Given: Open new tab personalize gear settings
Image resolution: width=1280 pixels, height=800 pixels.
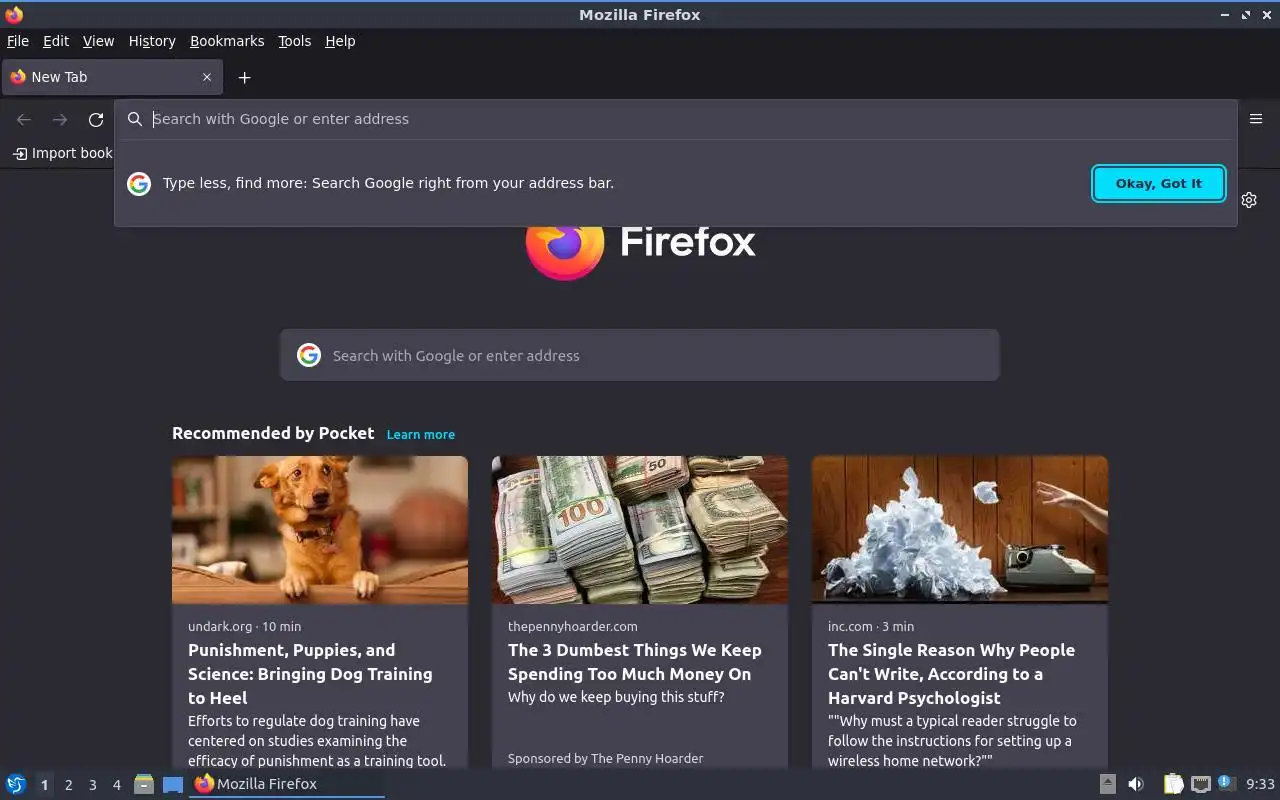Looking at the screenshot, I should 1249,200.
